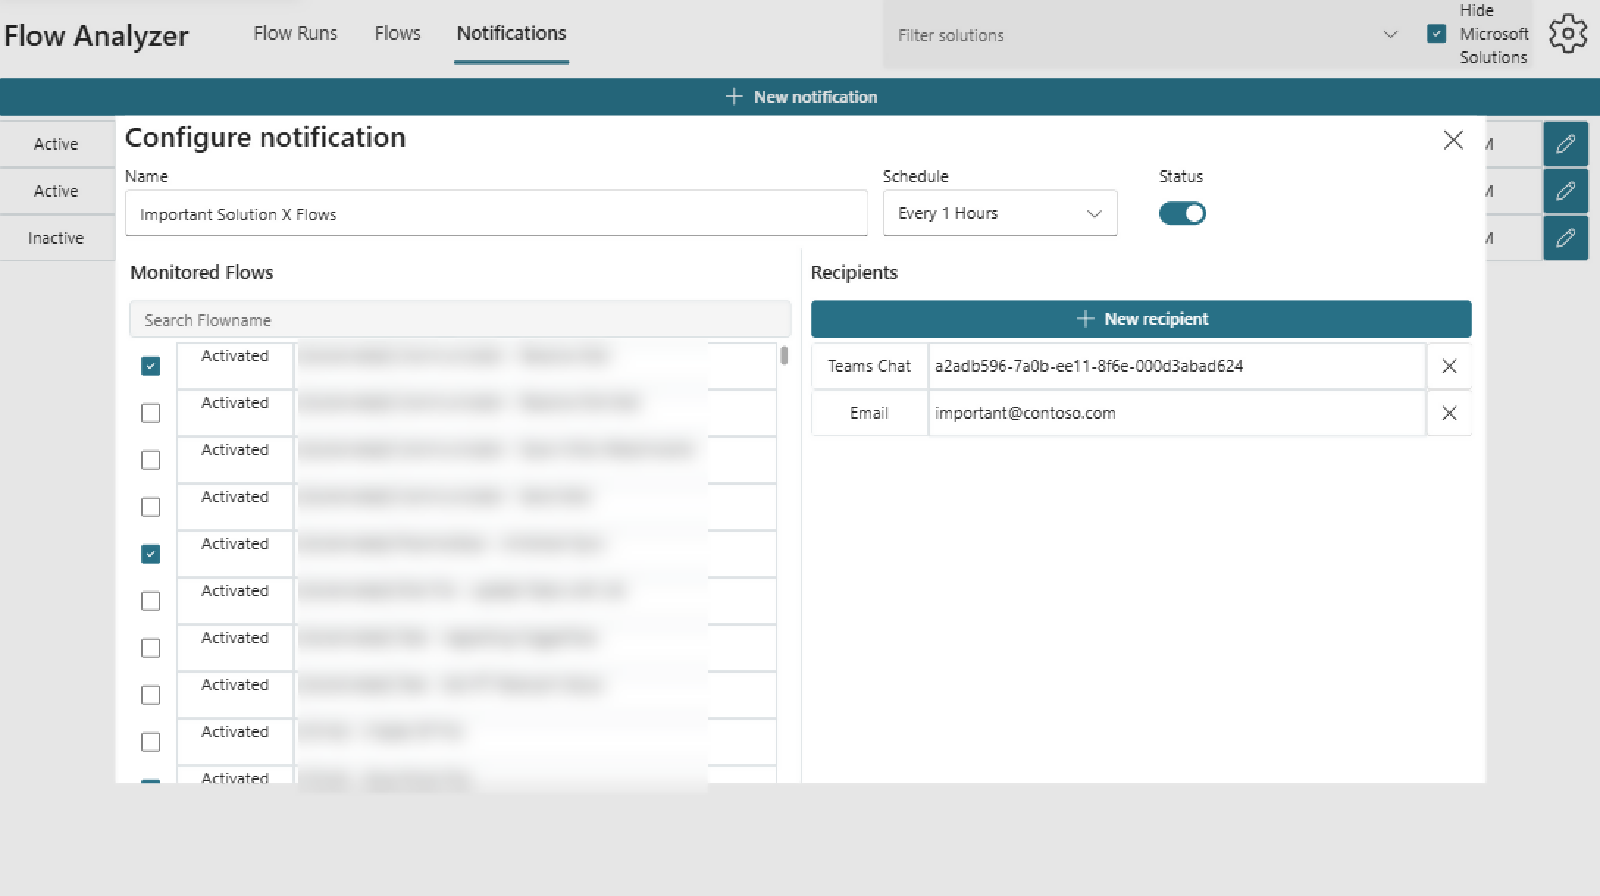This screenshot has width=1600, height=896.
Task: Click the plus icon on New recipient button
Action: 1086,319
